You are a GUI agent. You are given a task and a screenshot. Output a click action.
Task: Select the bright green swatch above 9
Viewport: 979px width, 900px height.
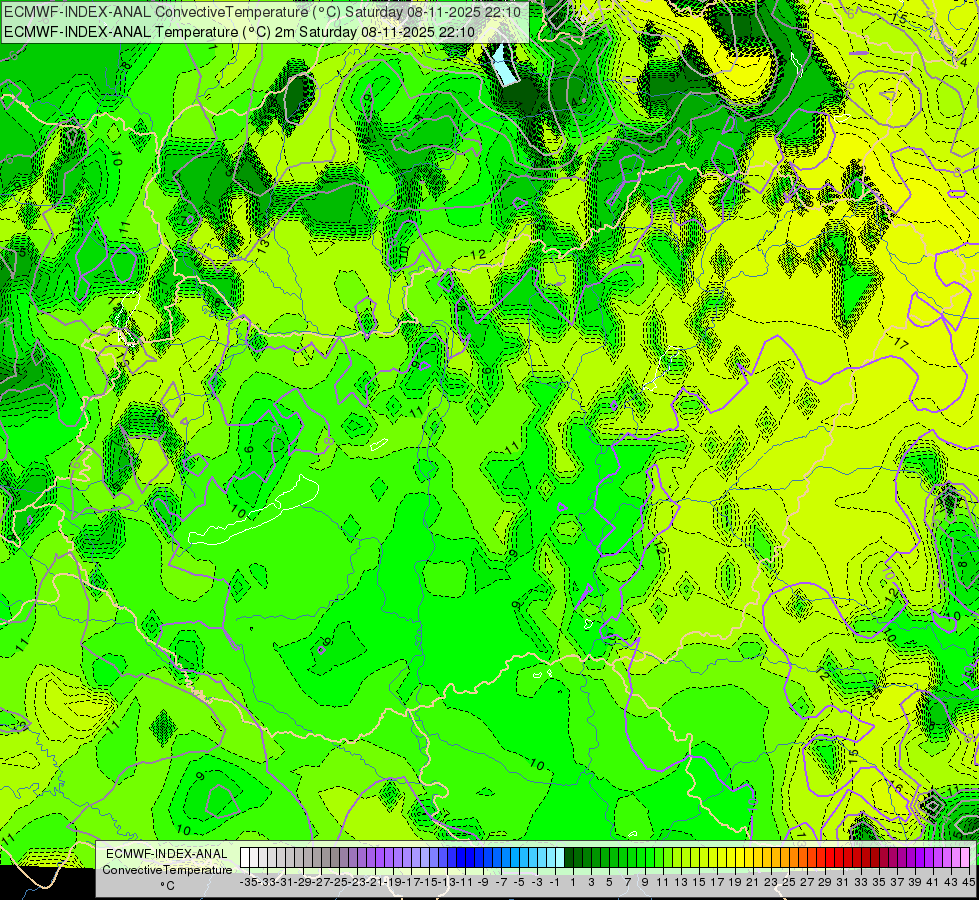point(641,857)
